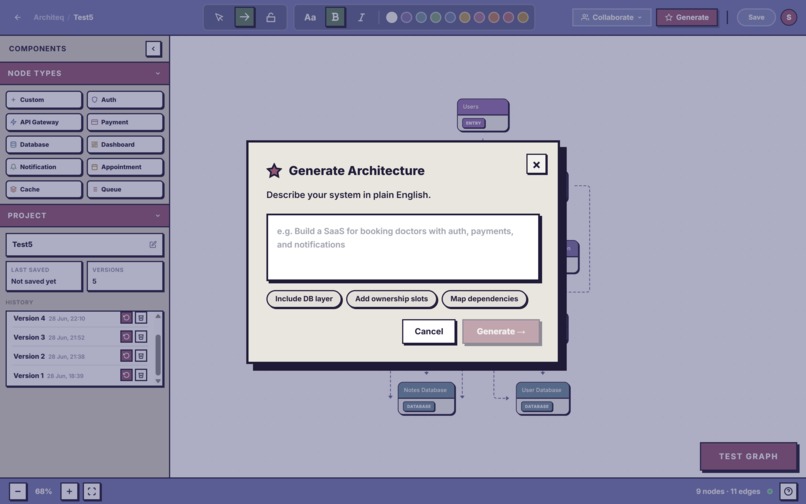Delete Version 4 from history

point(141,318)
